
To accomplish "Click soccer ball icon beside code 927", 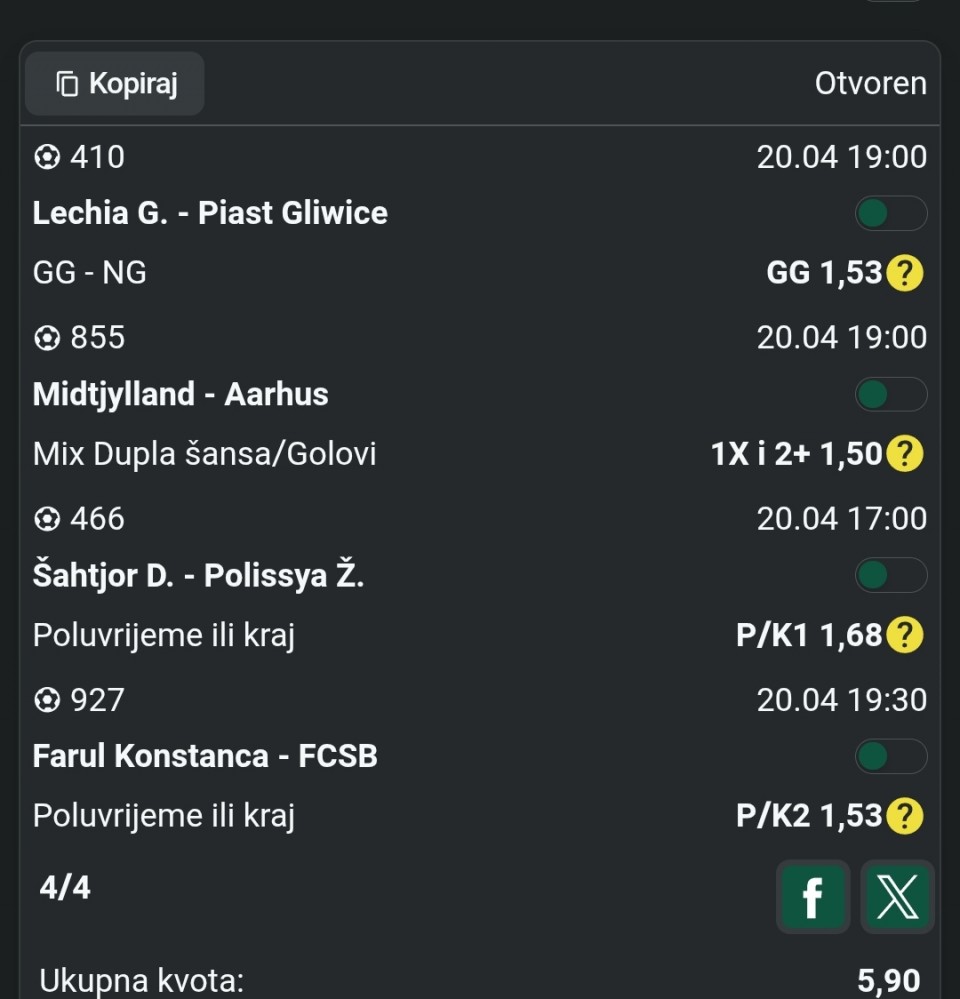I will pos(47,700).
